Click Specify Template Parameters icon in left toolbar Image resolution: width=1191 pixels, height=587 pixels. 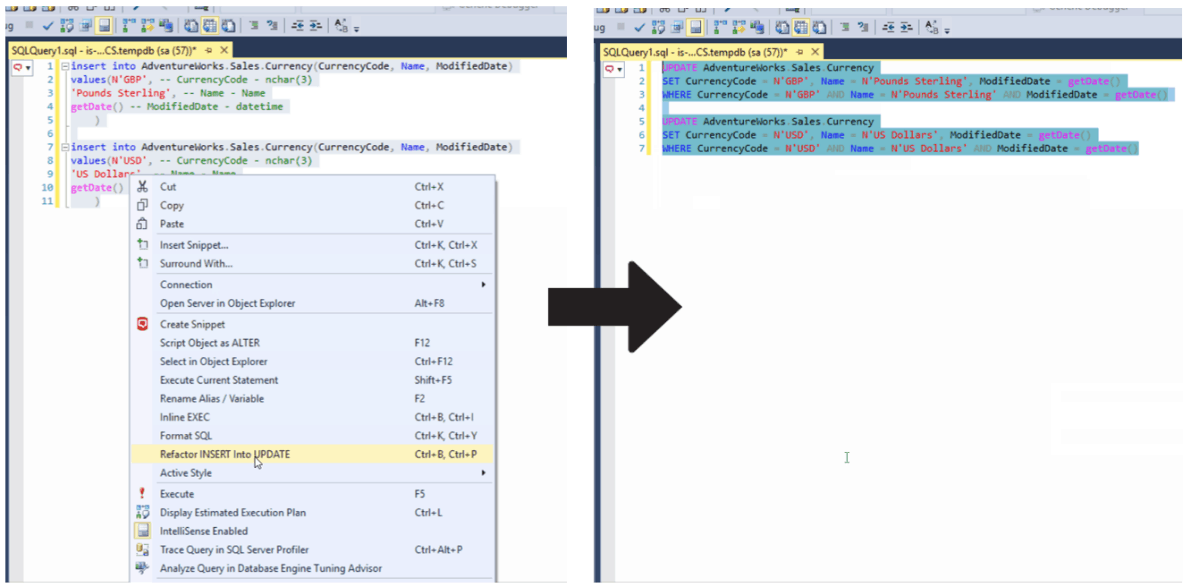[340, 26]
